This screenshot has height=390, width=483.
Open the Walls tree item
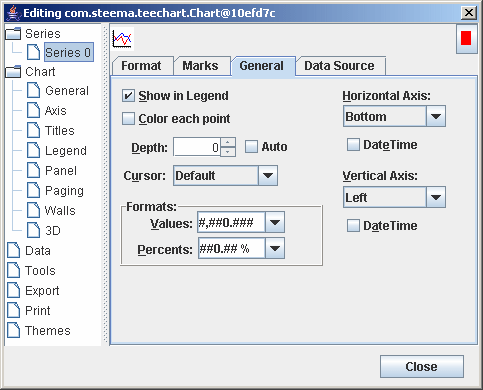point(60,211)
